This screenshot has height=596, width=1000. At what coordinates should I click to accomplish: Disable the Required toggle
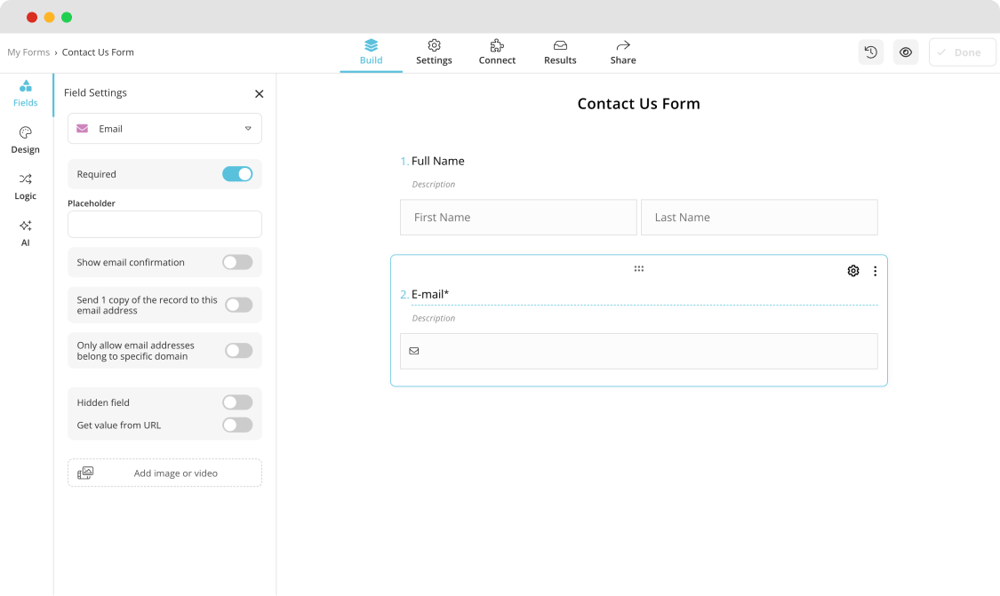(x=237, y=174)
